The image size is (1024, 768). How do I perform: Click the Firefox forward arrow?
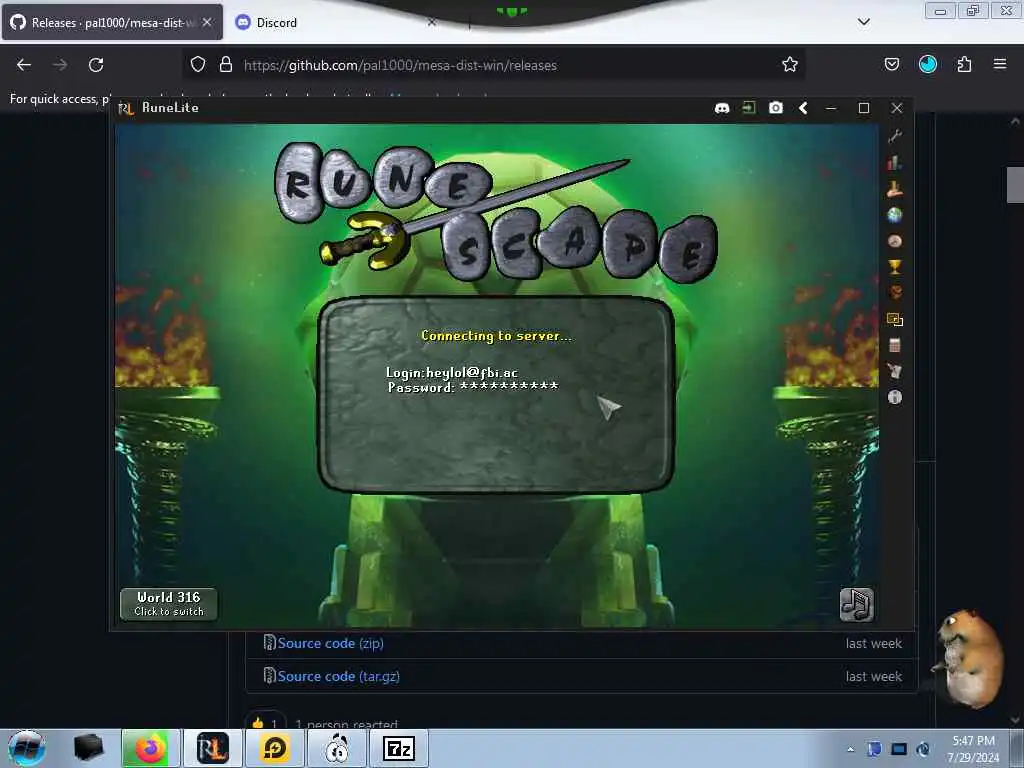(60, 65)
